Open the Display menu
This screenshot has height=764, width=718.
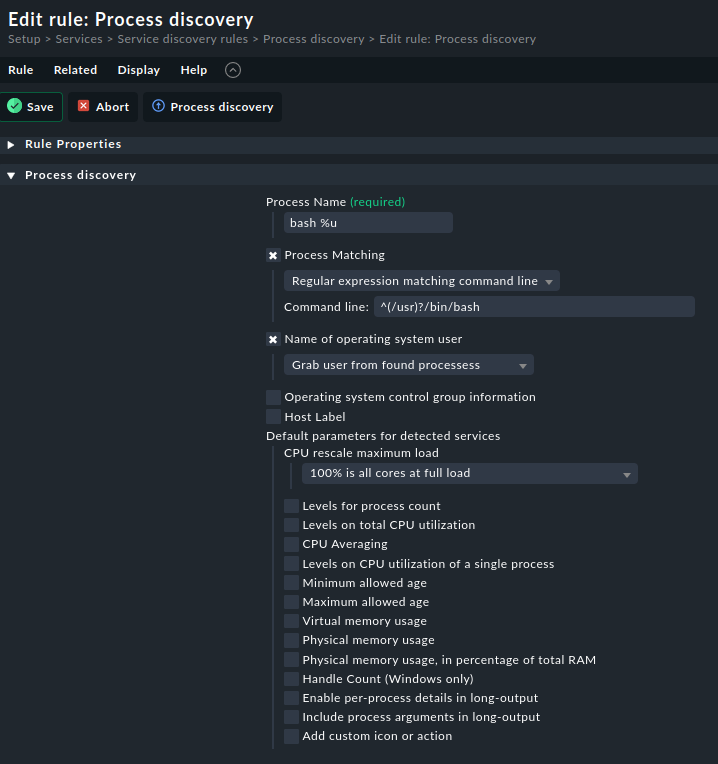[x=139, y=70]
